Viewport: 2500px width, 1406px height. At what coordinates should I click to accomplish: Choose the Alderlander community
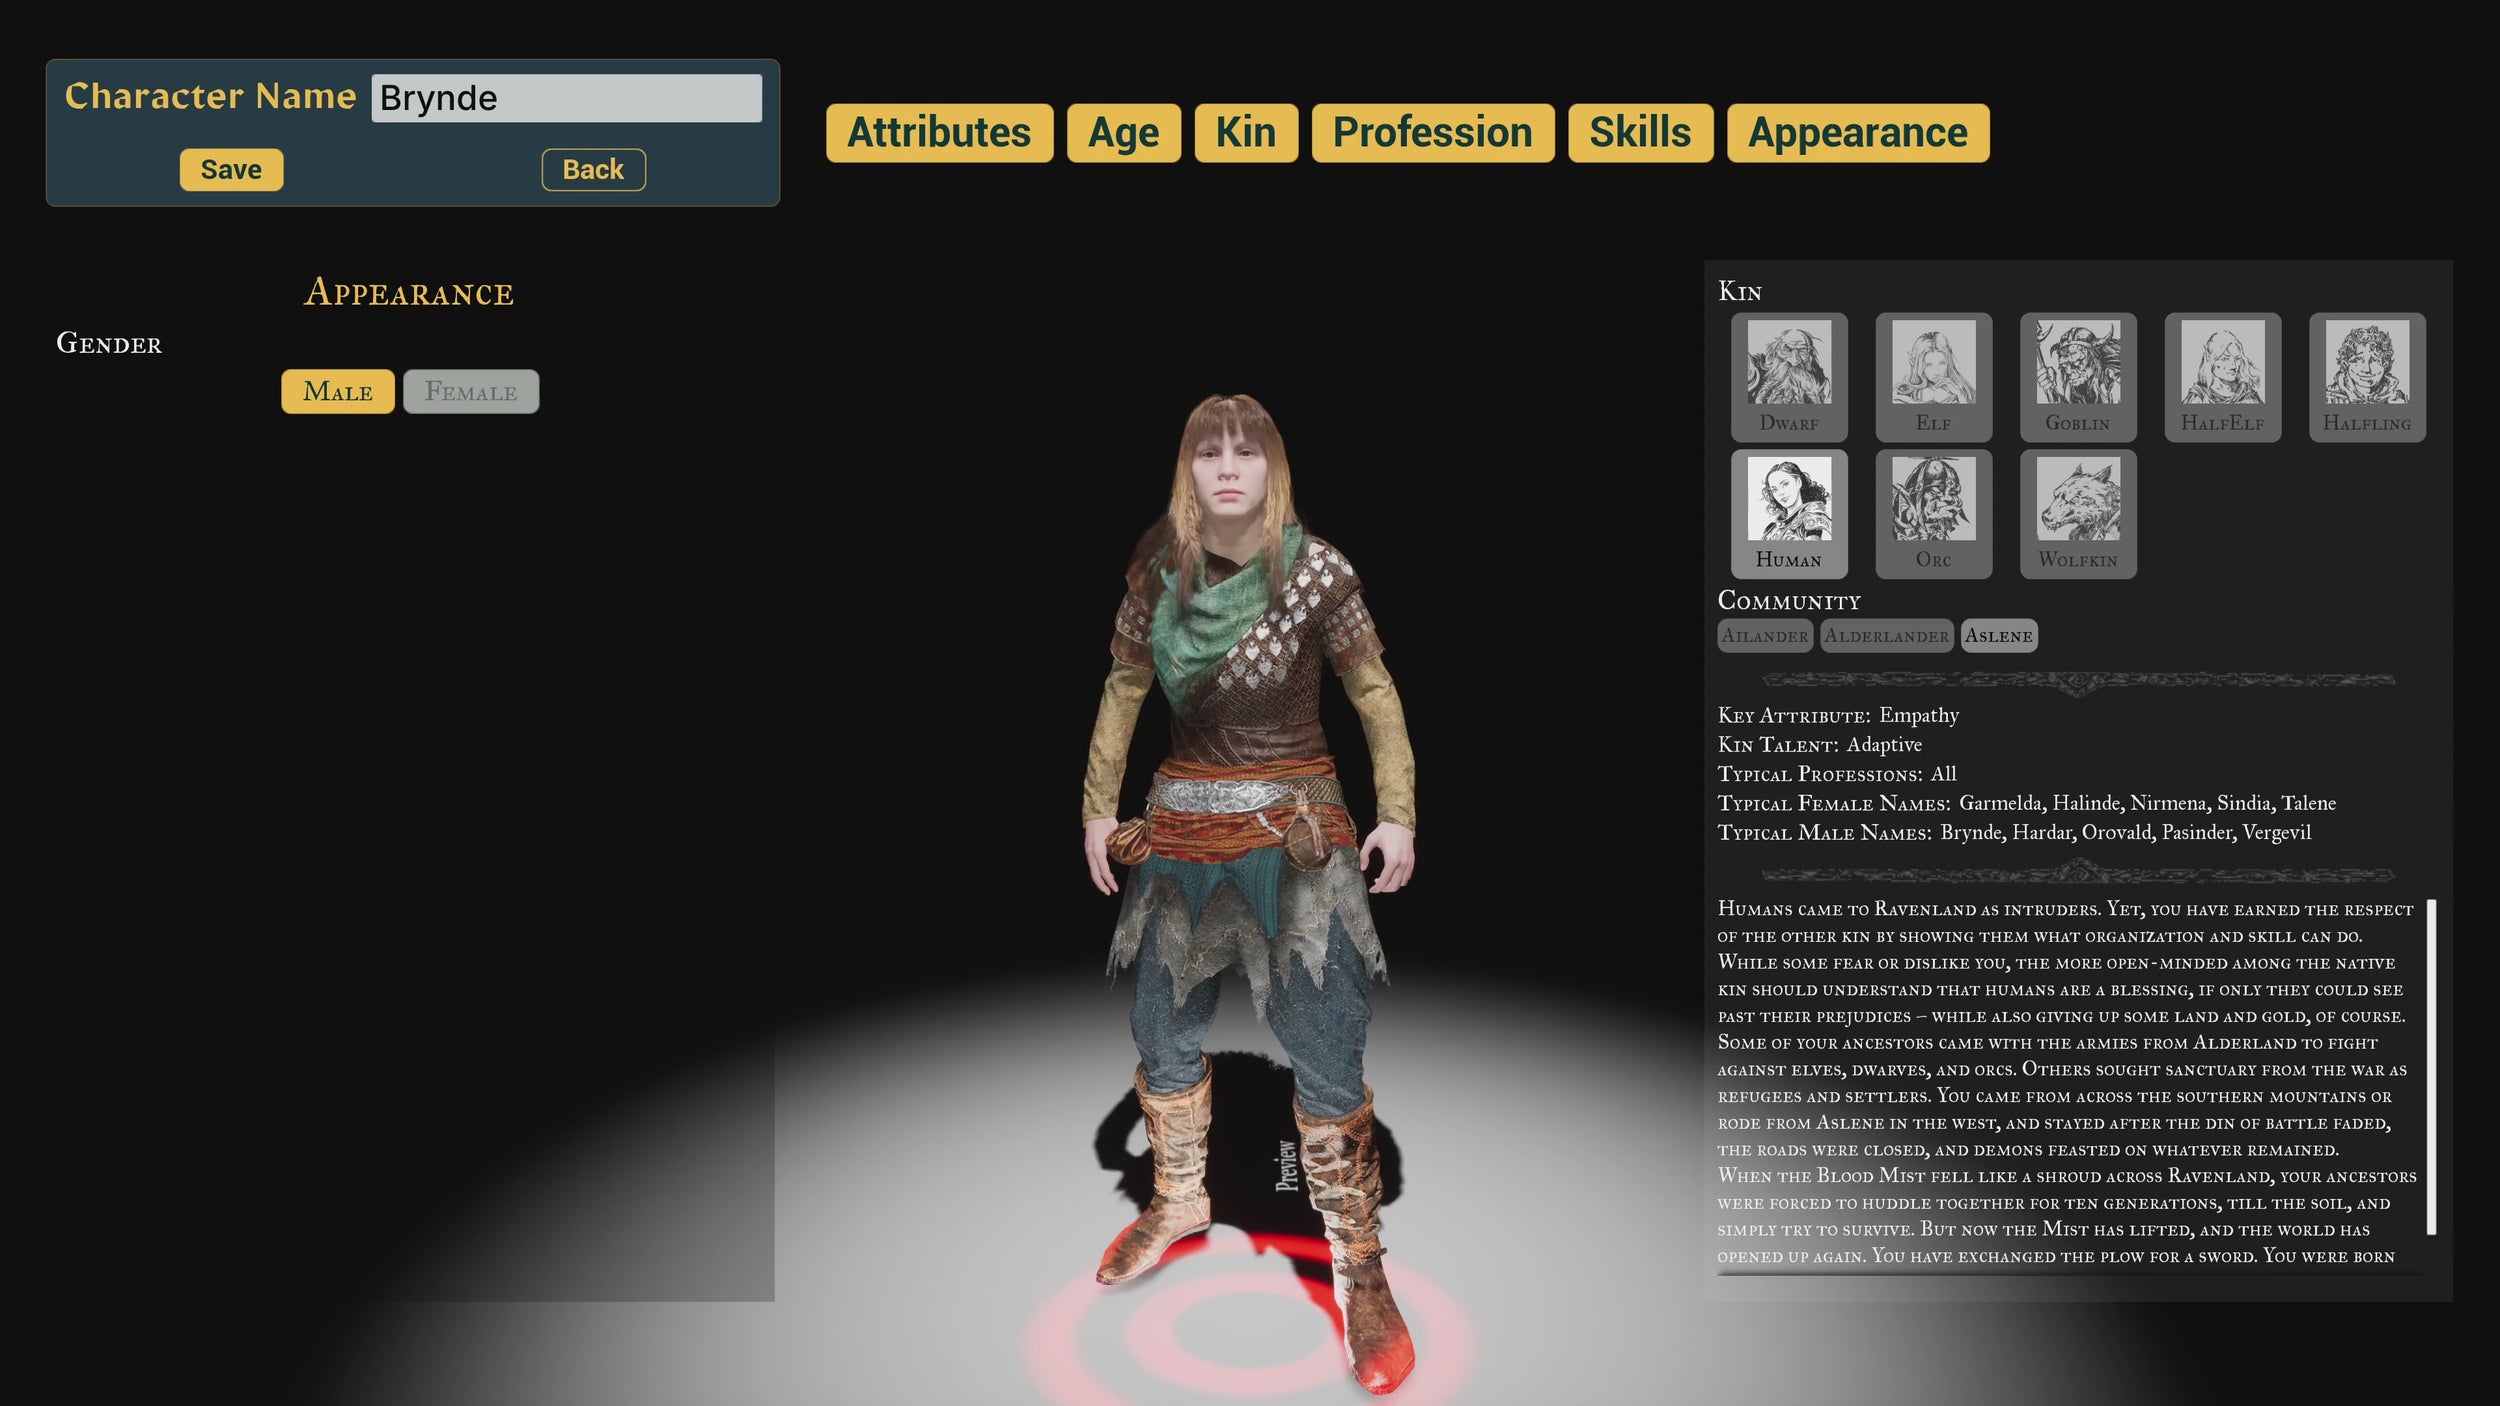pyautogui.click(x=1886, y=636)
